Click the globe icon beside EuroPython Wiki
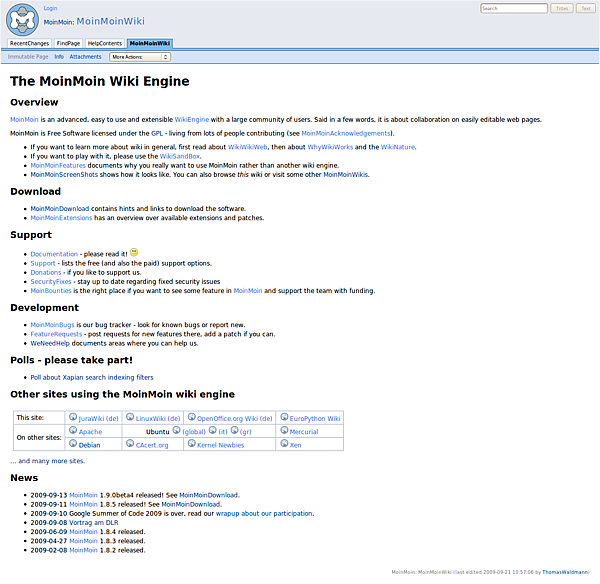Viewport: 600px width, 584px height. click(283, 418)
